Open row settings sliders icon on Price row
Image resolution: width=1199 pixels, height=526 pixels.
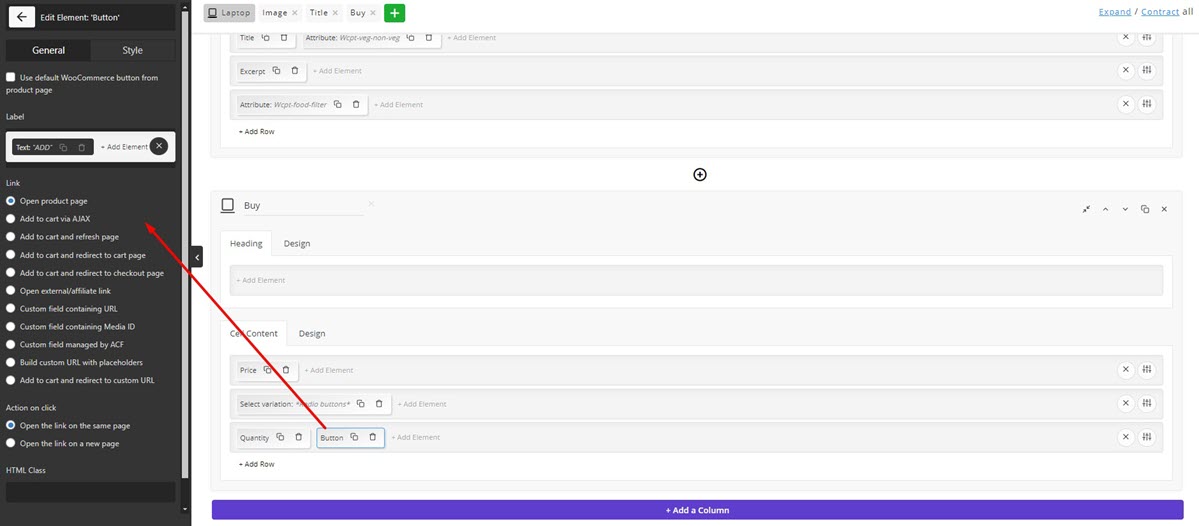click(1147, 370)
